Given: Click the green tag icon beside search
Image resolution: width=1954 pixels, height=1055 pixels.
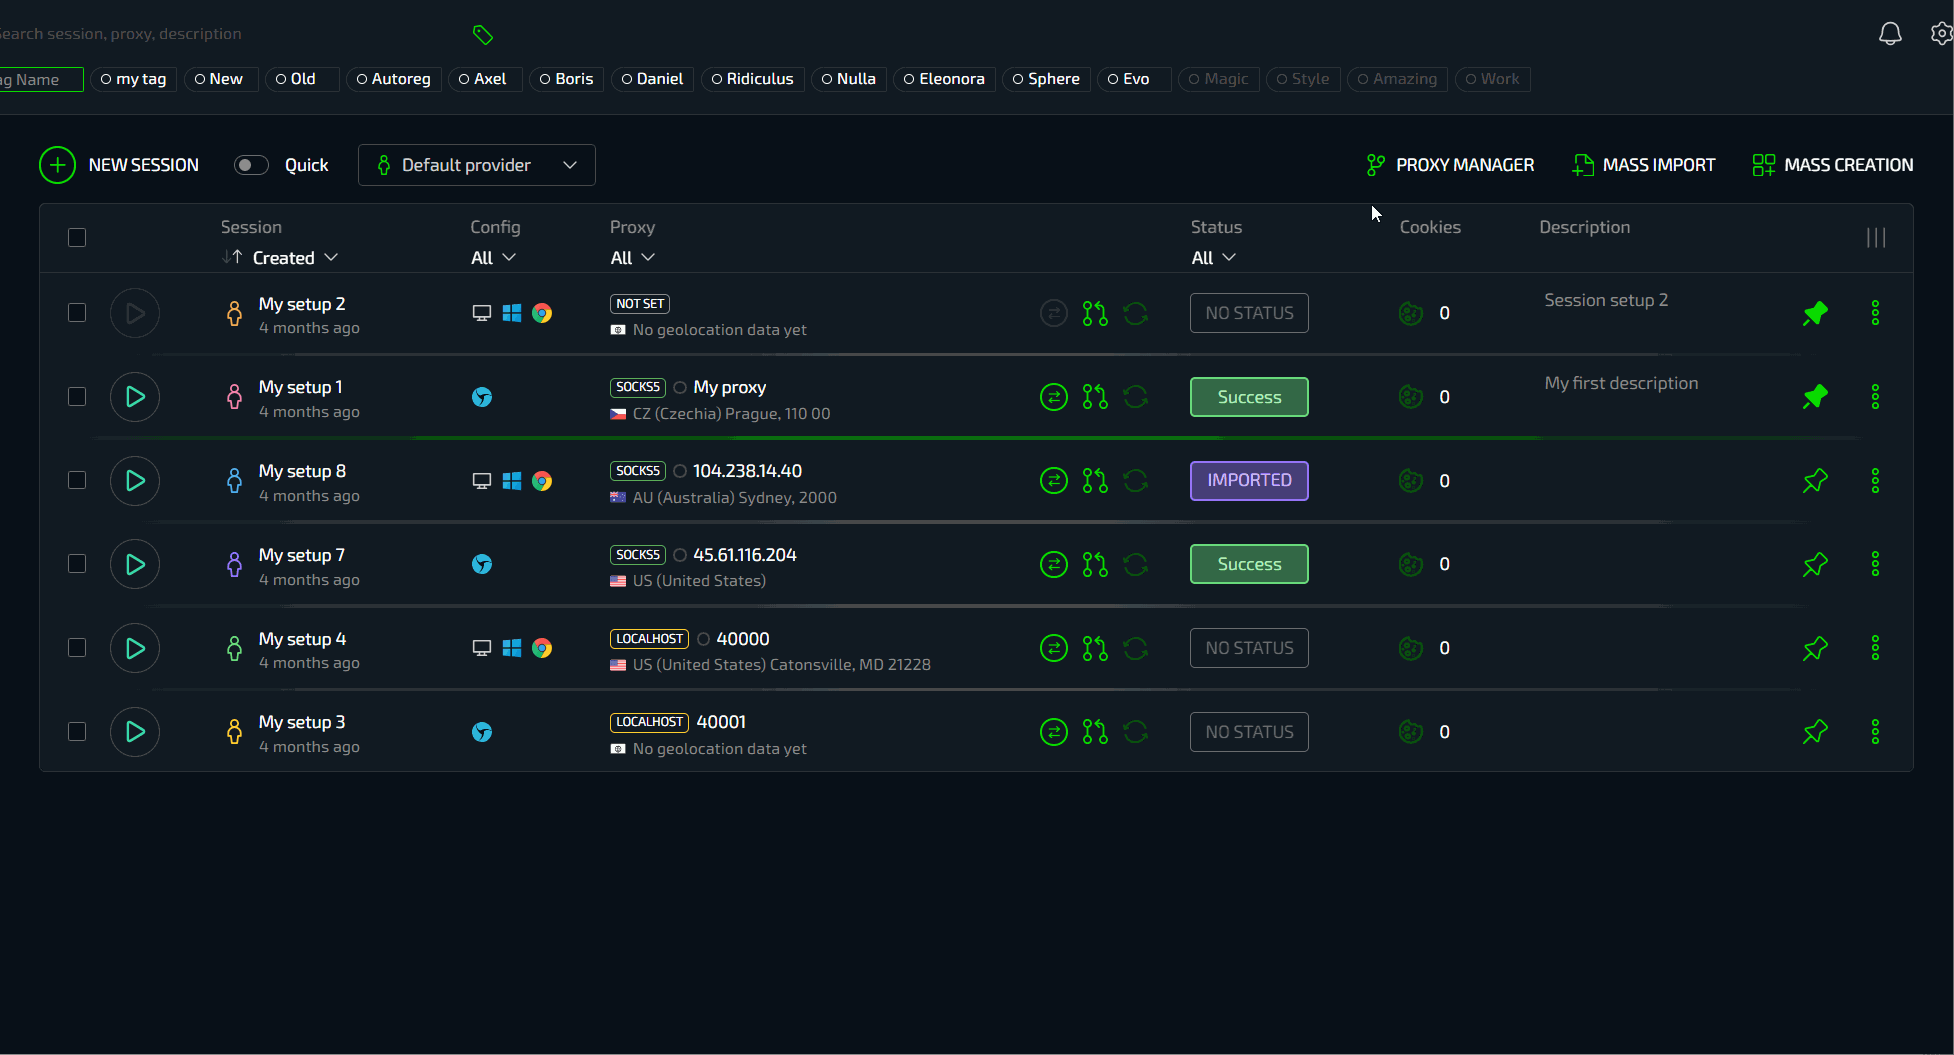Looking at the screenshot, I should pyautogui.click(x=483, y=35).
